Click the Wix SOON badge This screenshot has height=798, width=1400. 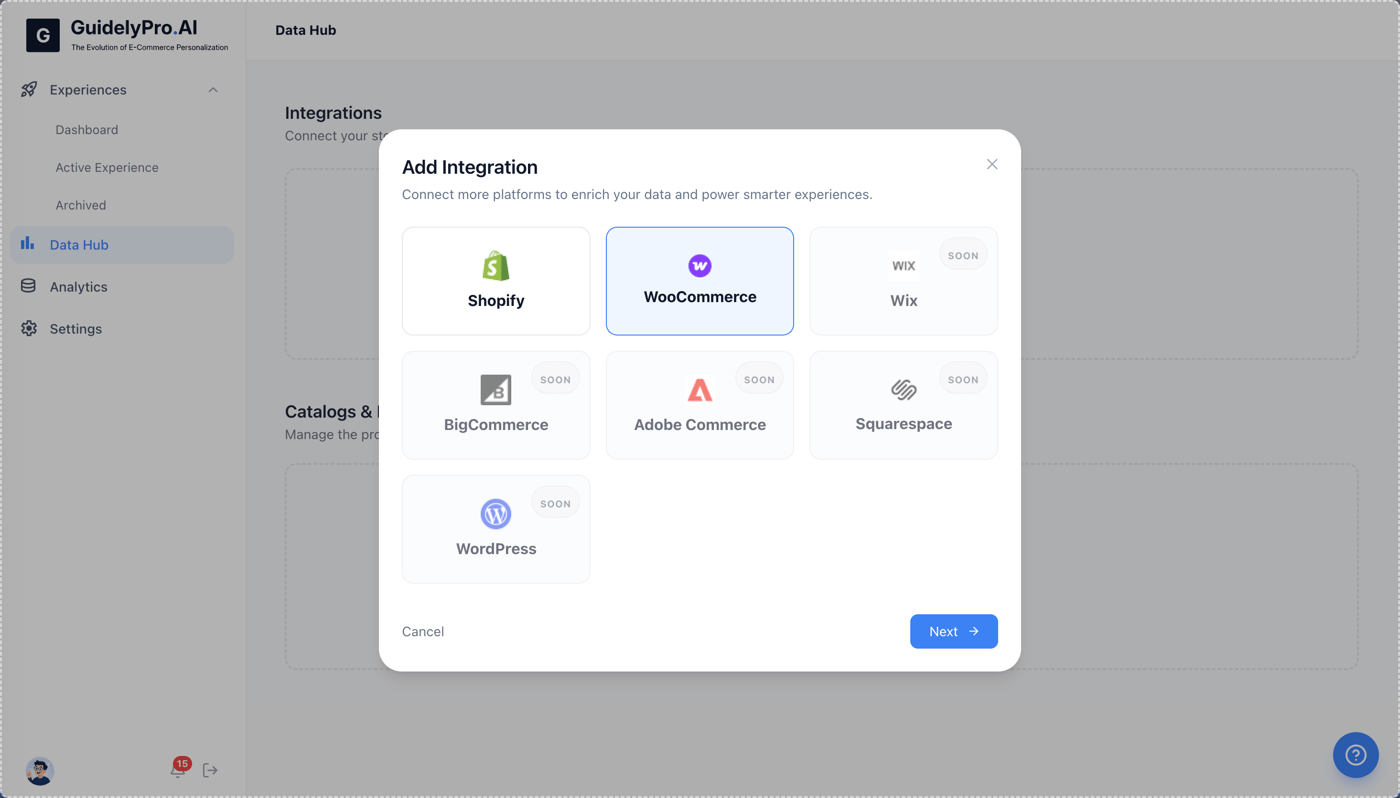coord(963,256)
